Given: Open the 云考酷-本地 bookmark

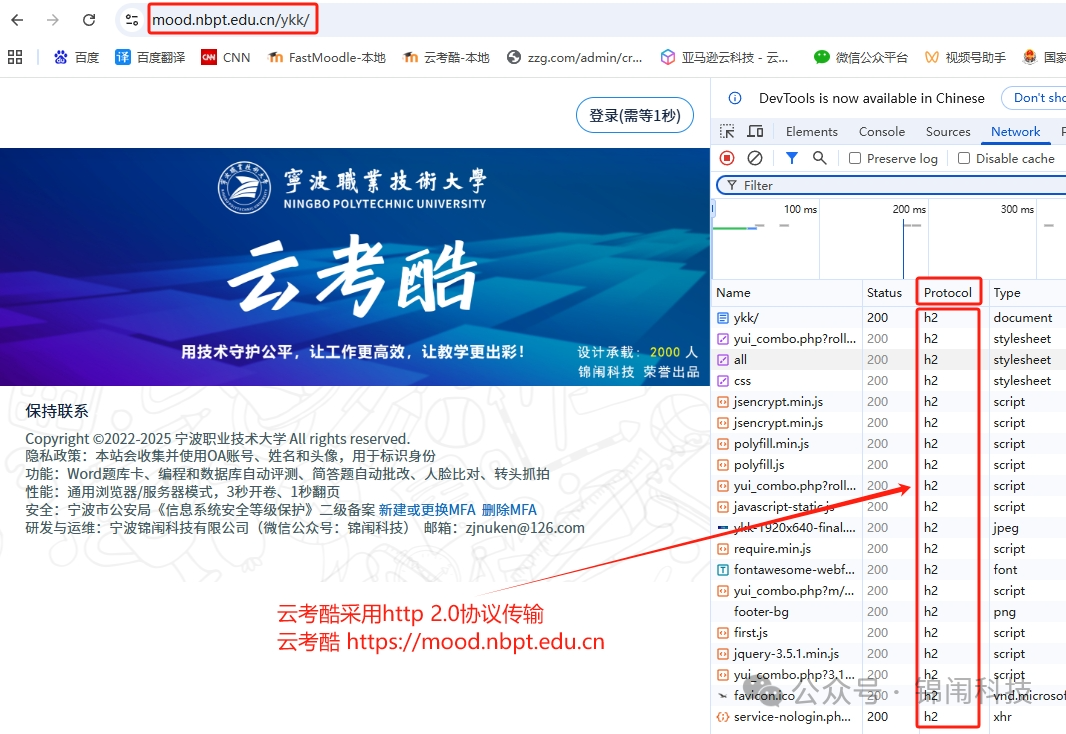Looking at the screenshot, I should pos(446,57).
